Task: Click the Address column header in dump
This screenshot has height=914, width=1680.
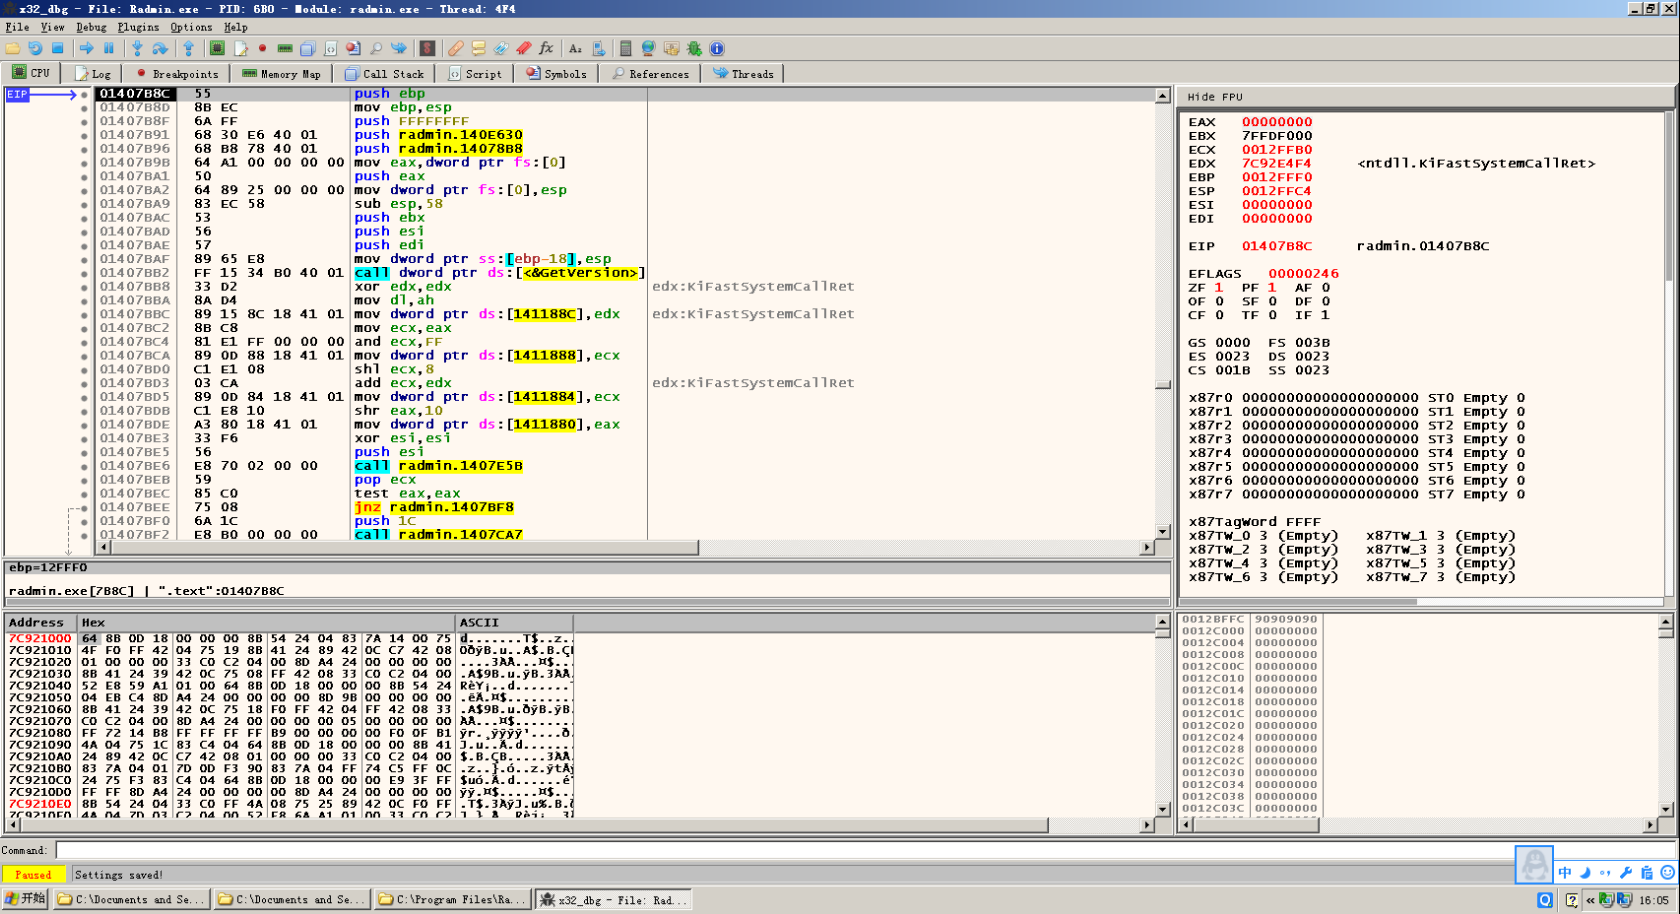Action: click(41, 623)
